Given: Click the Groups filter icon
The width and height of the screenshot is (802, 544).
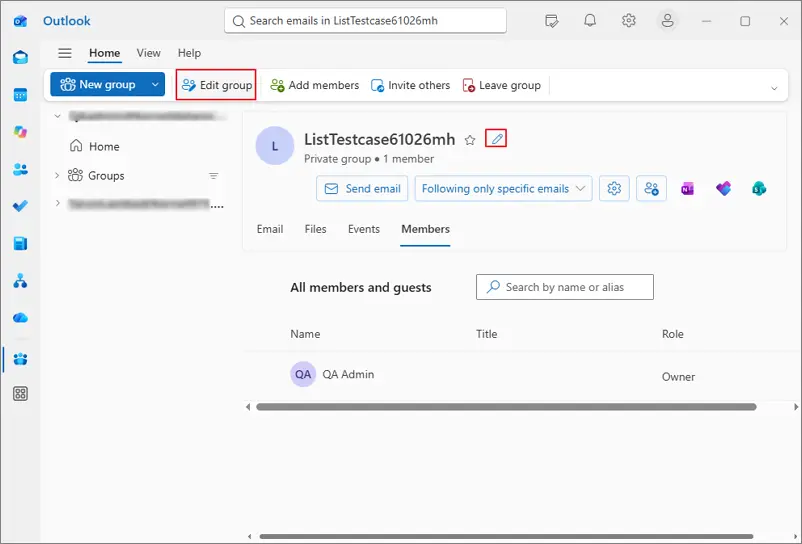Looking at the screenshot, I should click(x=214, y=176).
